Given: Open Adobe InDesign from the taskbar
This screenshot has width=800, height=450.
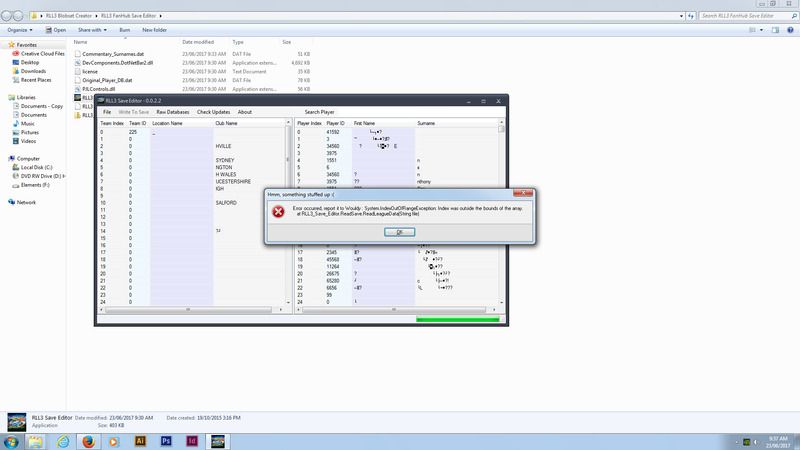Looking at the screenshot, I should (192, 441).
